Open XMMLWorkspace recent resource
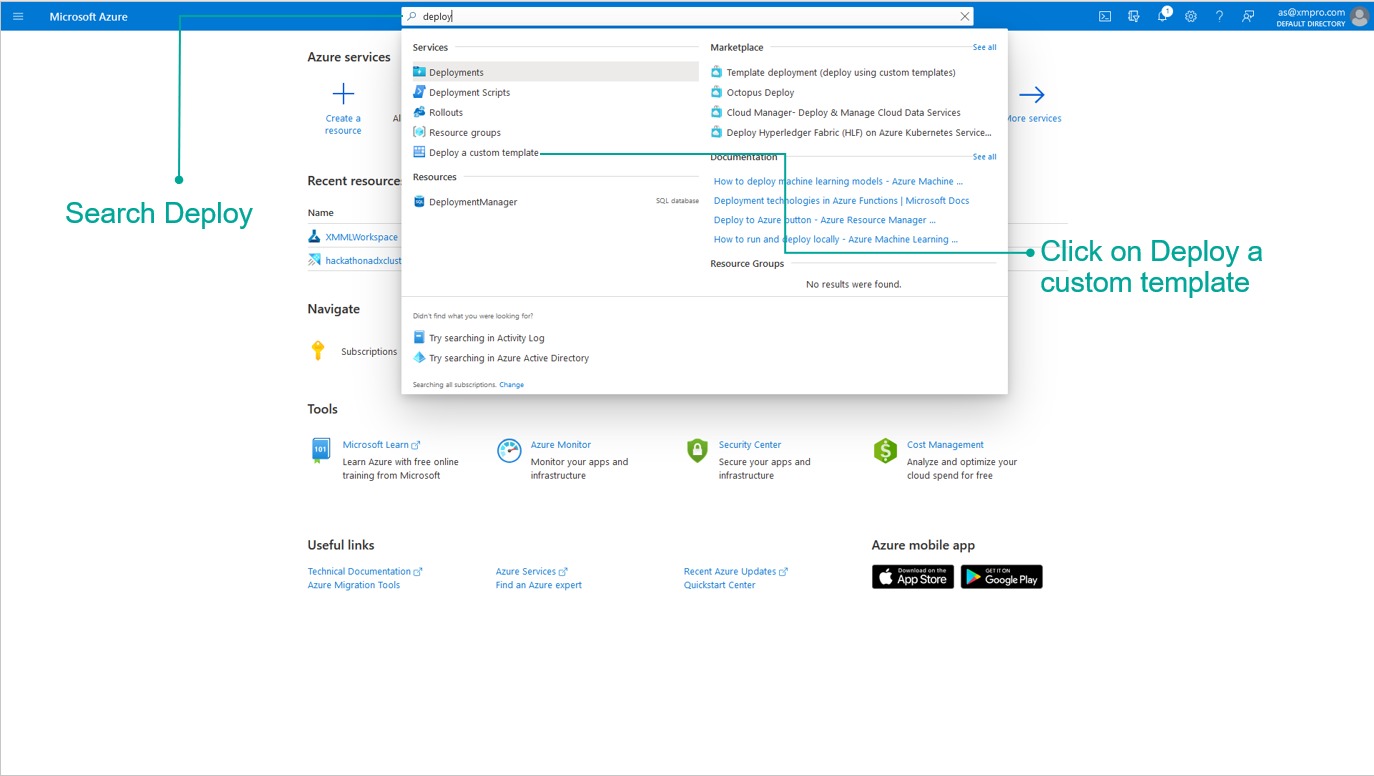 point(361,237)
